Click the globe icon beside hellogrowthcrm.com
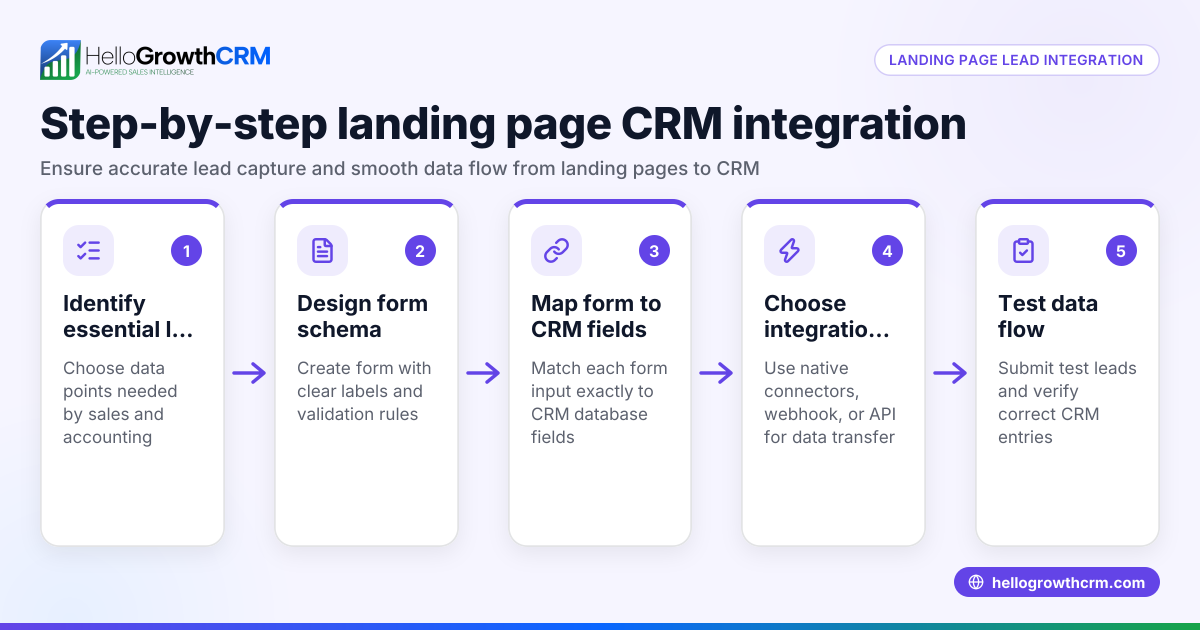This screenshot has height=630, width=1200. tap(976, 582)
